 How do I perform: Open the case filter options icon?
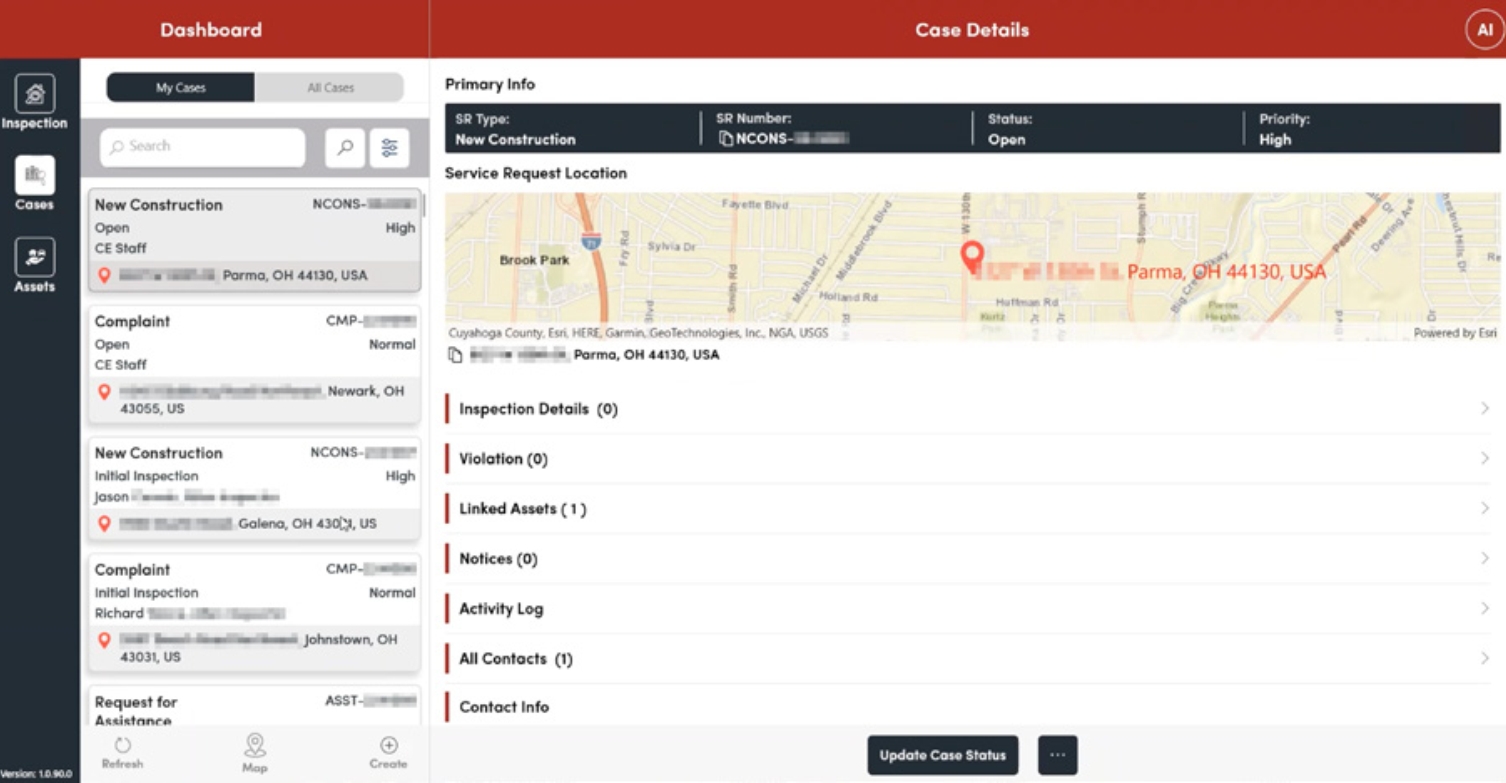(x=390, y=147)
